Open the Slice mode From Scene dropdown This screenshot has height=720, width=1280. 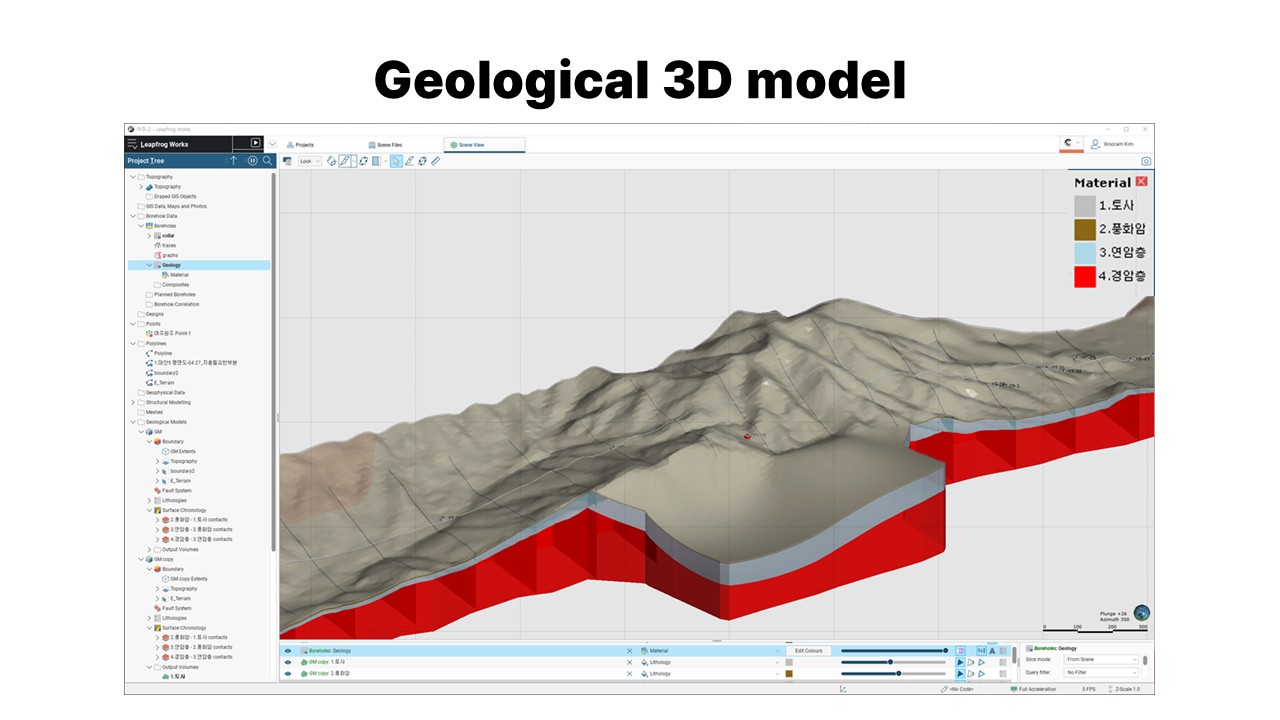click(x=1100, y=660)
